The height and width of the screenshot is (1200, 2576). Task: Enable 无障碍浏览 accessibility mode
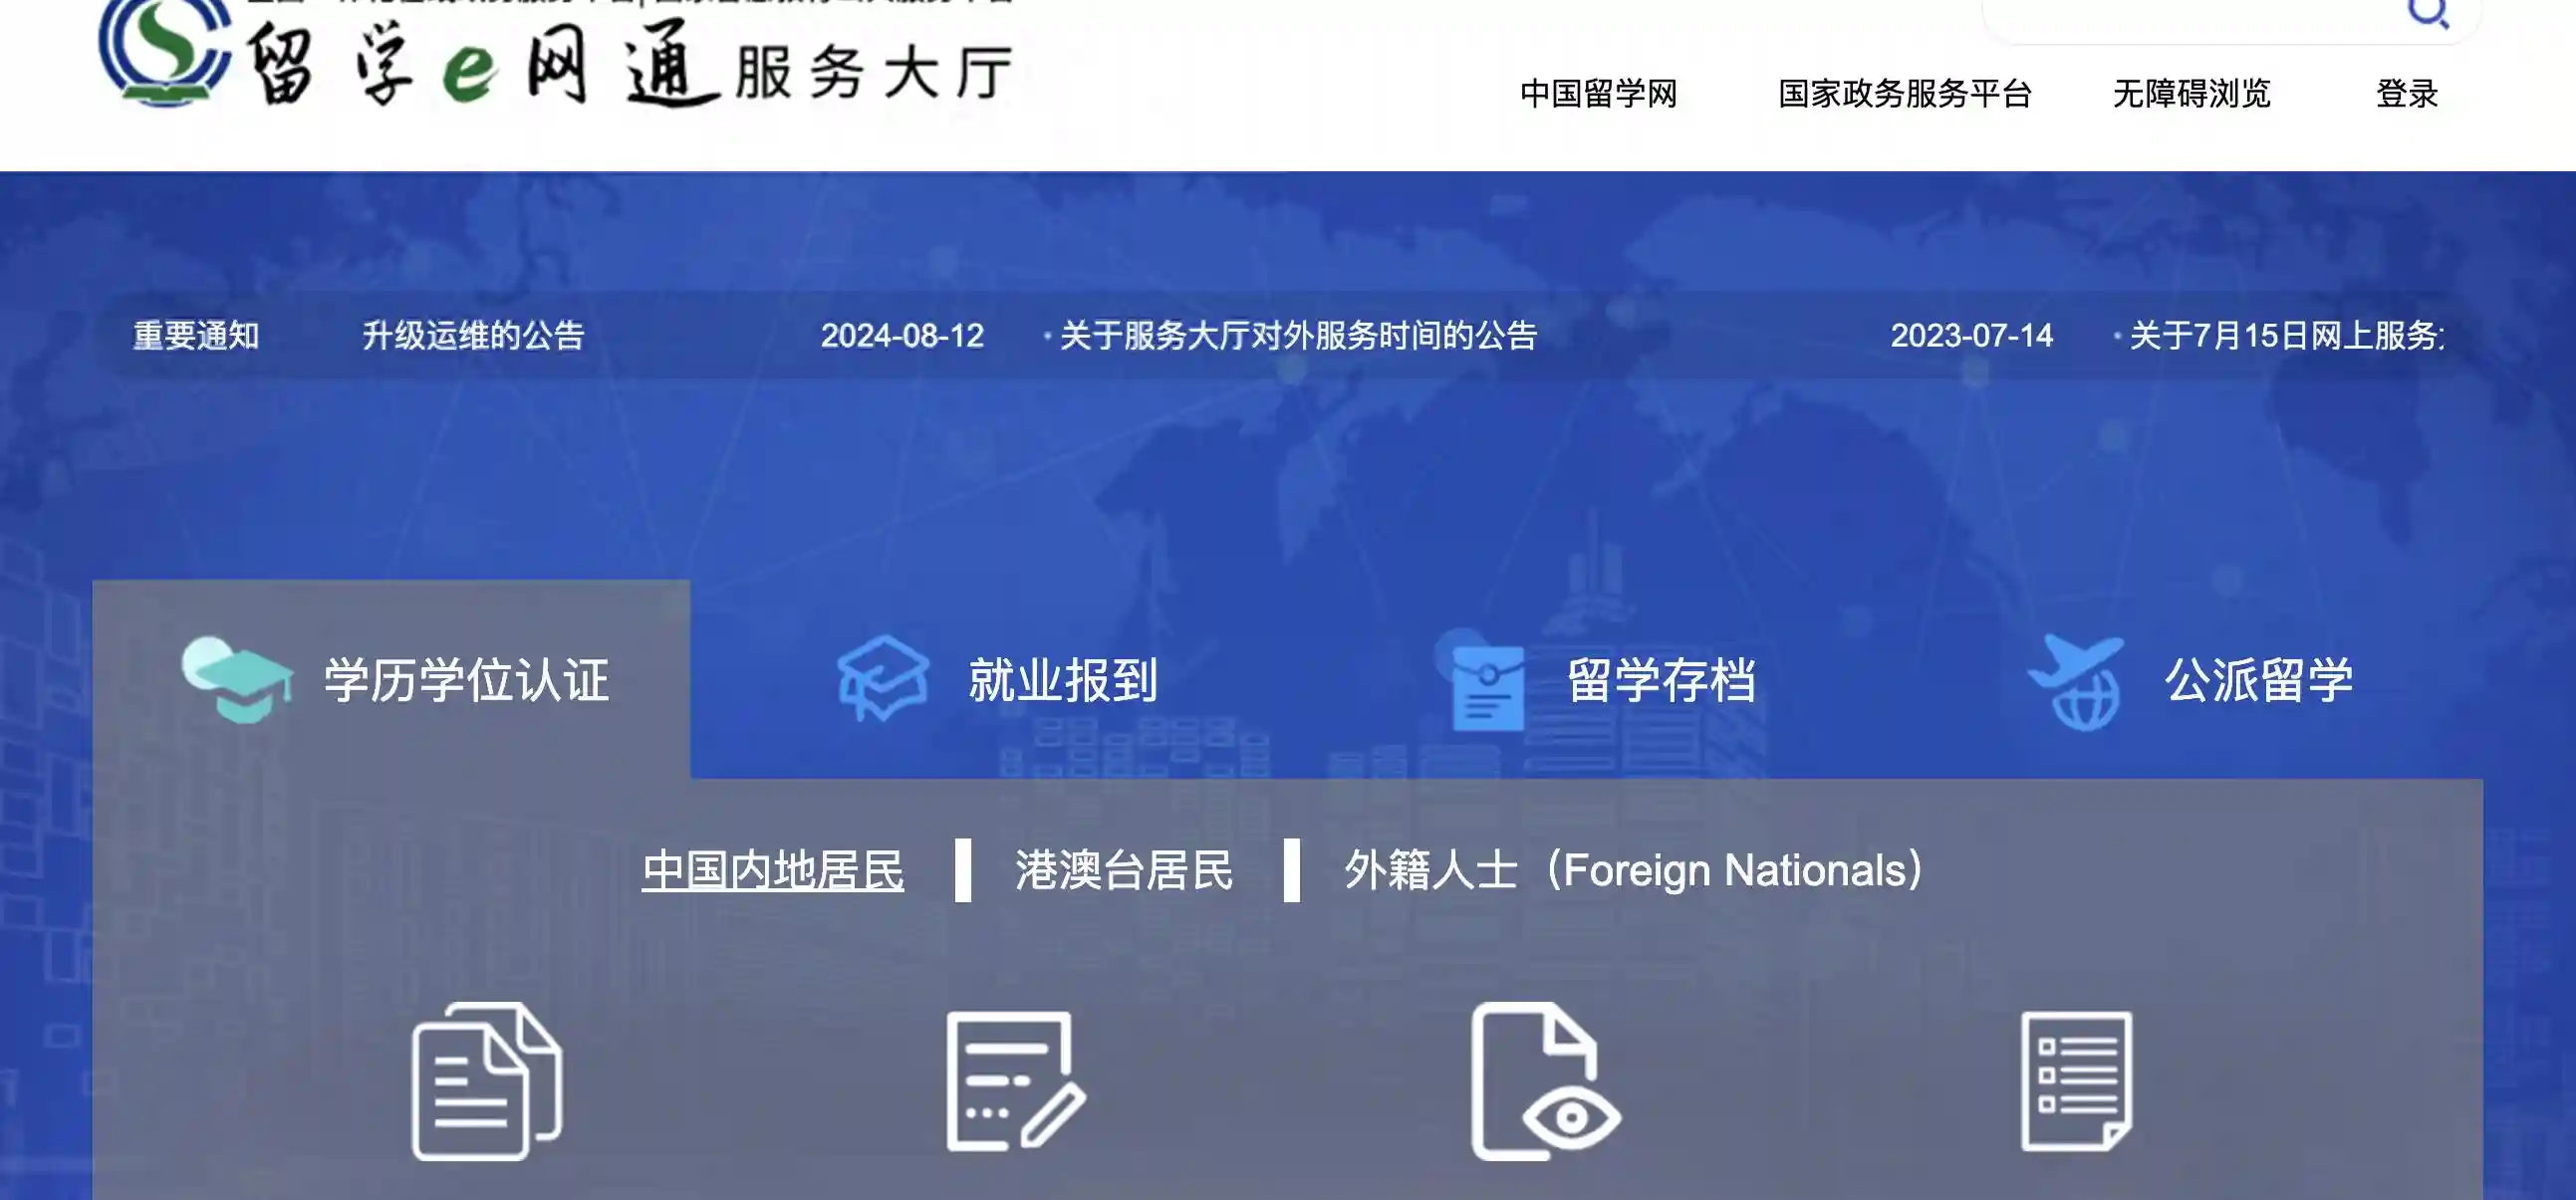coord(2193,93)
